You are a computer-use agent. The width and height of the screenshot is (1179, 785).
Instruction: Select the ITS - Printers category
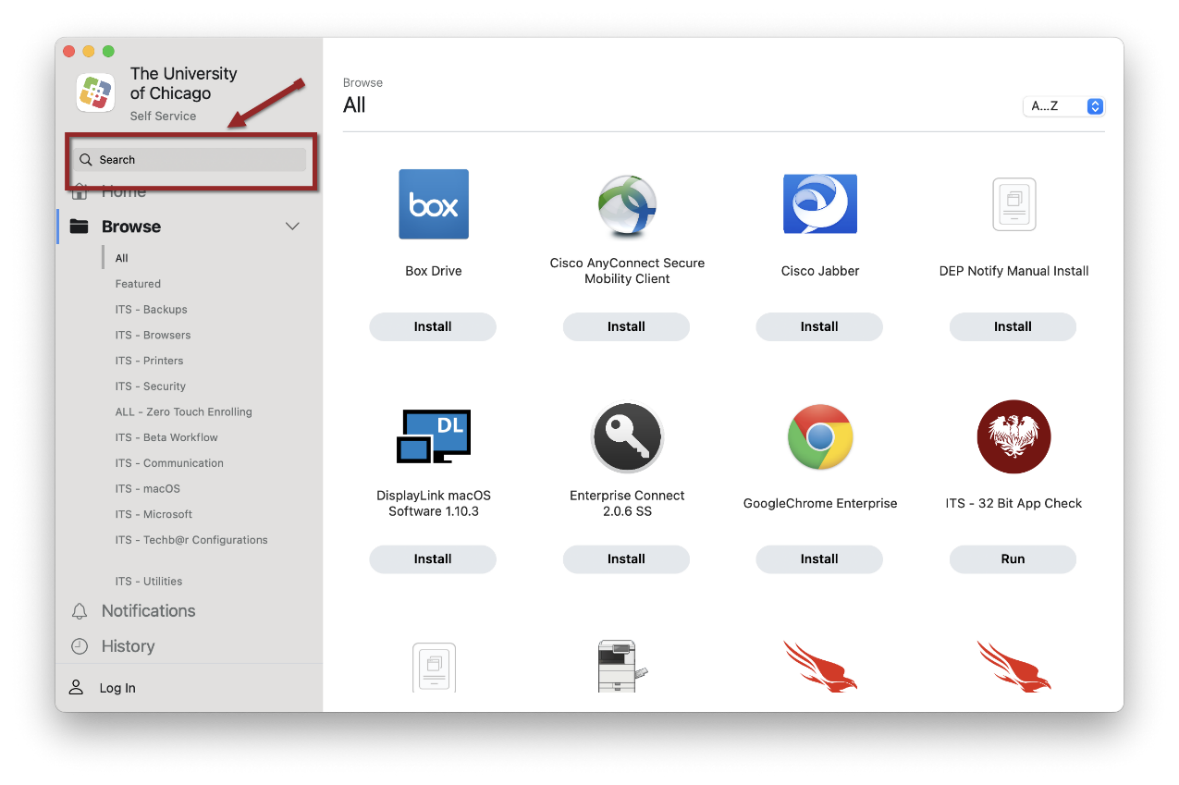point(149,361)
